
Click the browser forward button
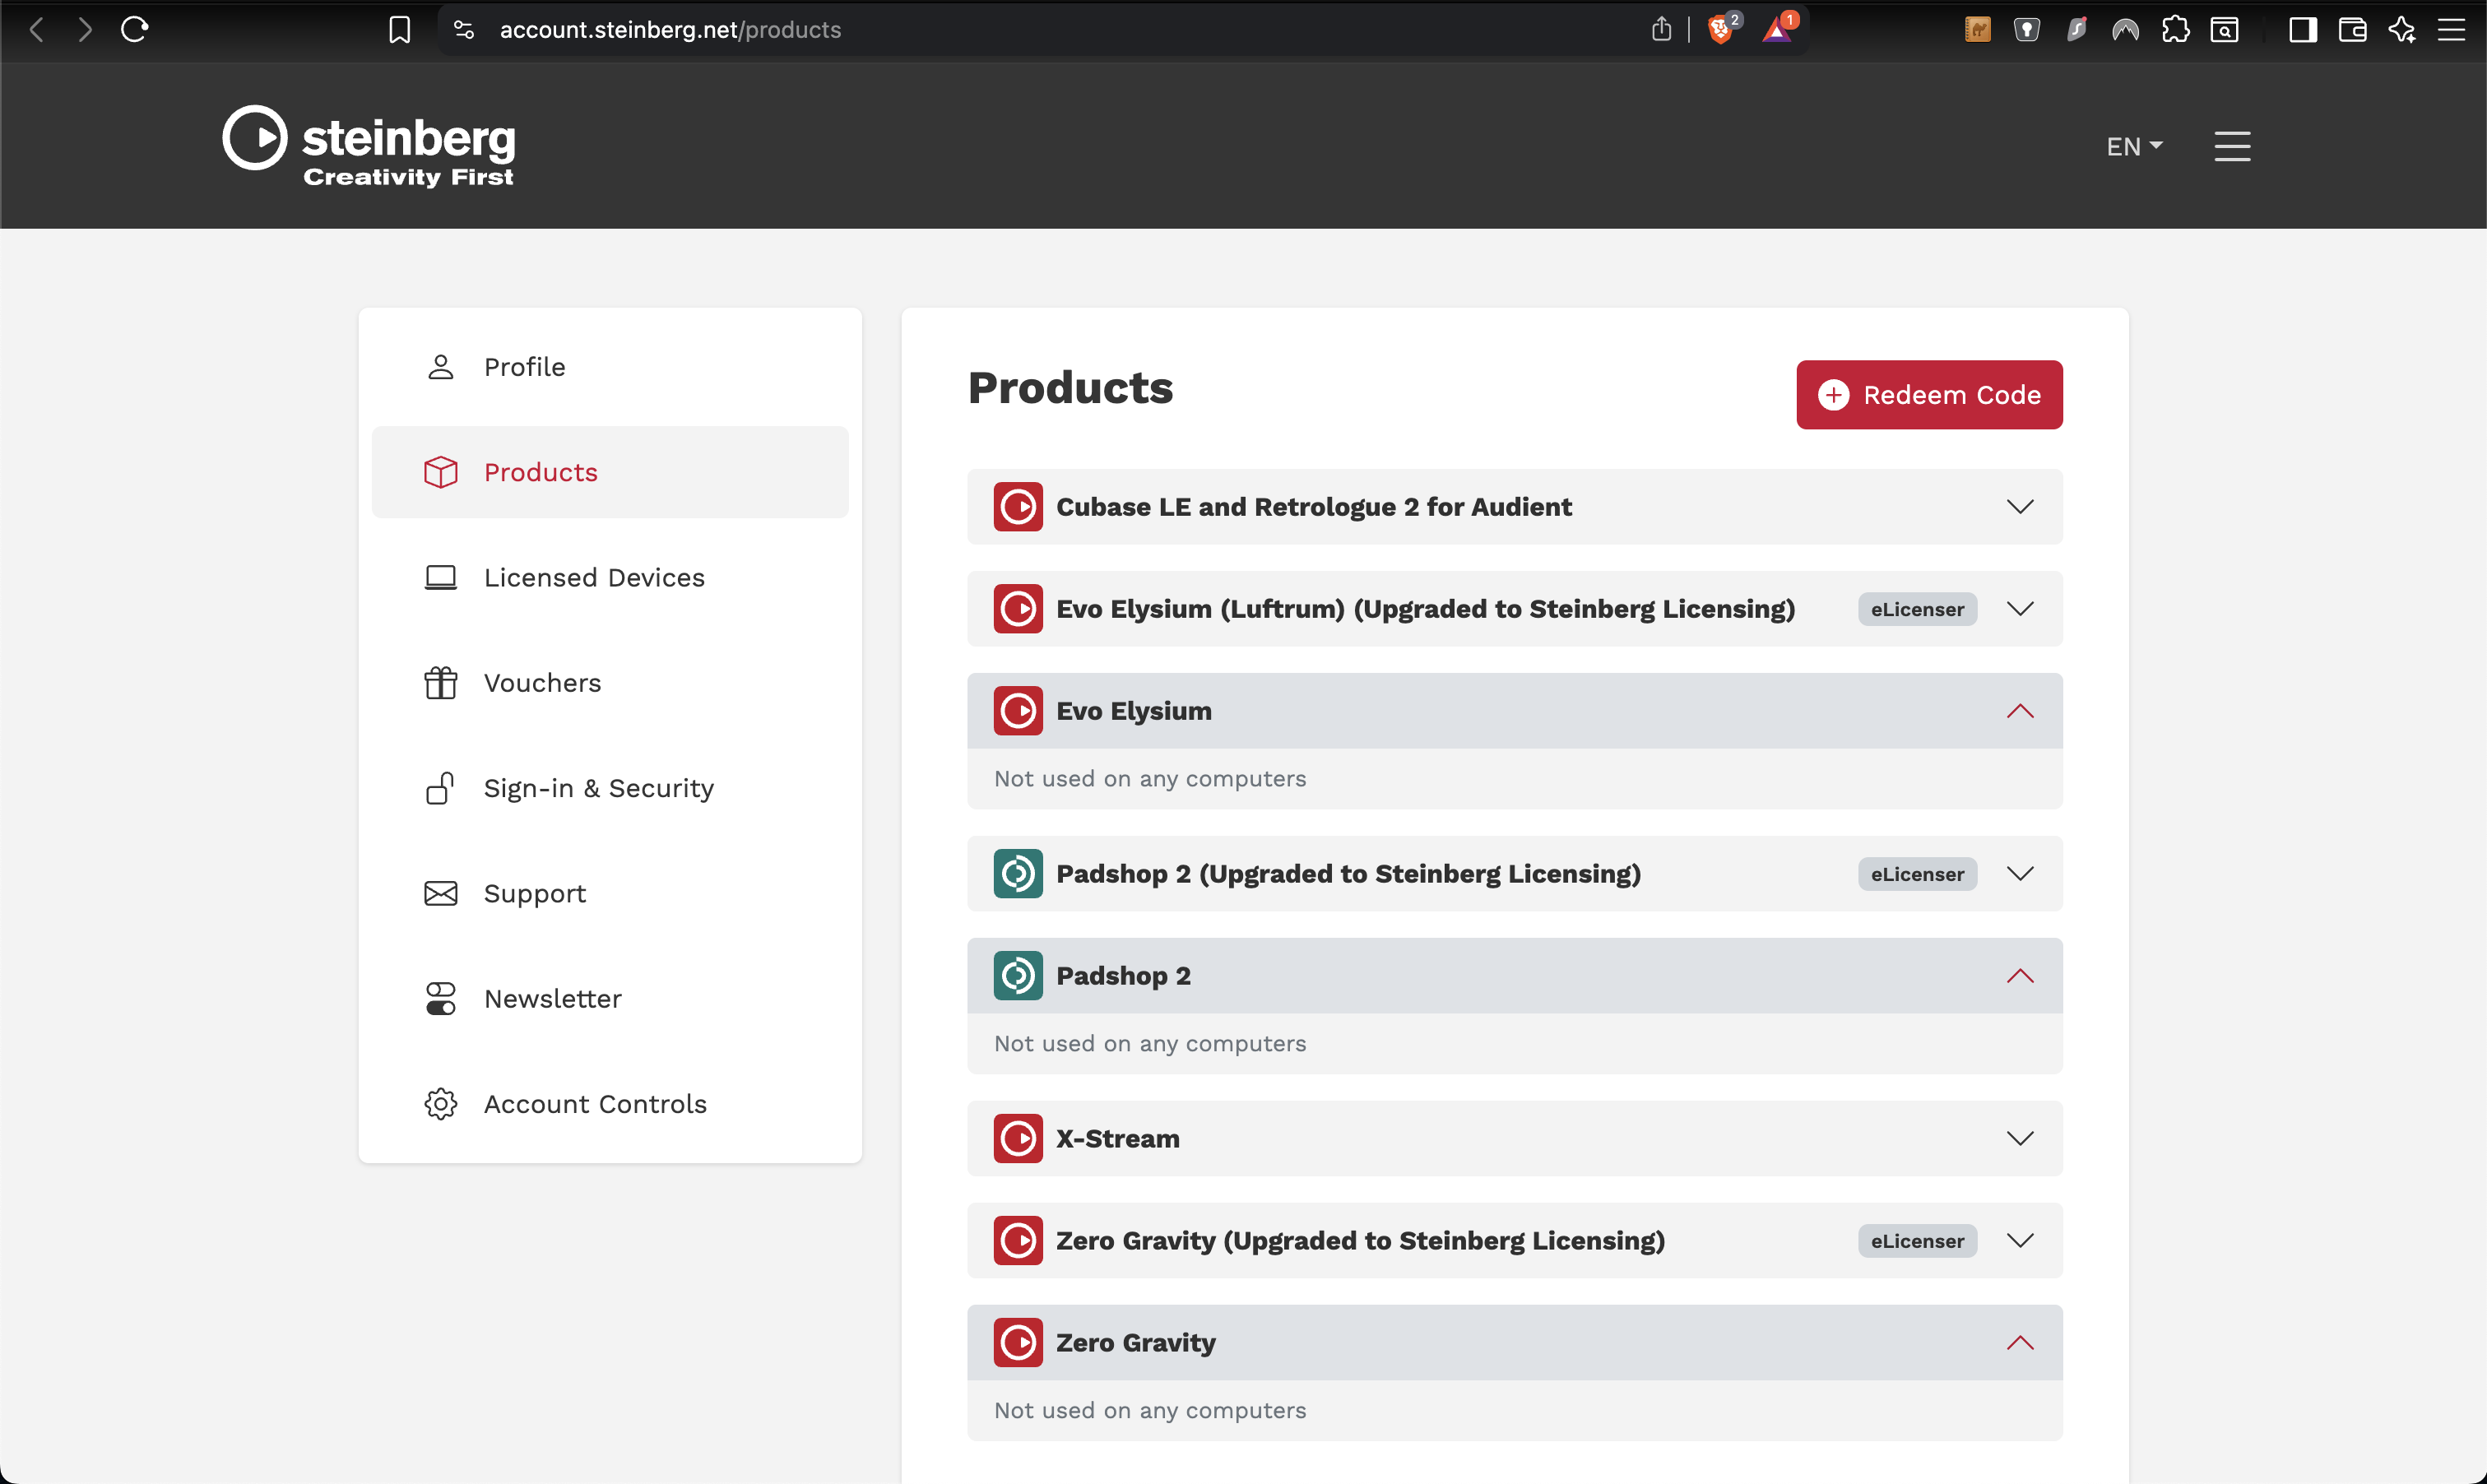[x=85, y=30]
